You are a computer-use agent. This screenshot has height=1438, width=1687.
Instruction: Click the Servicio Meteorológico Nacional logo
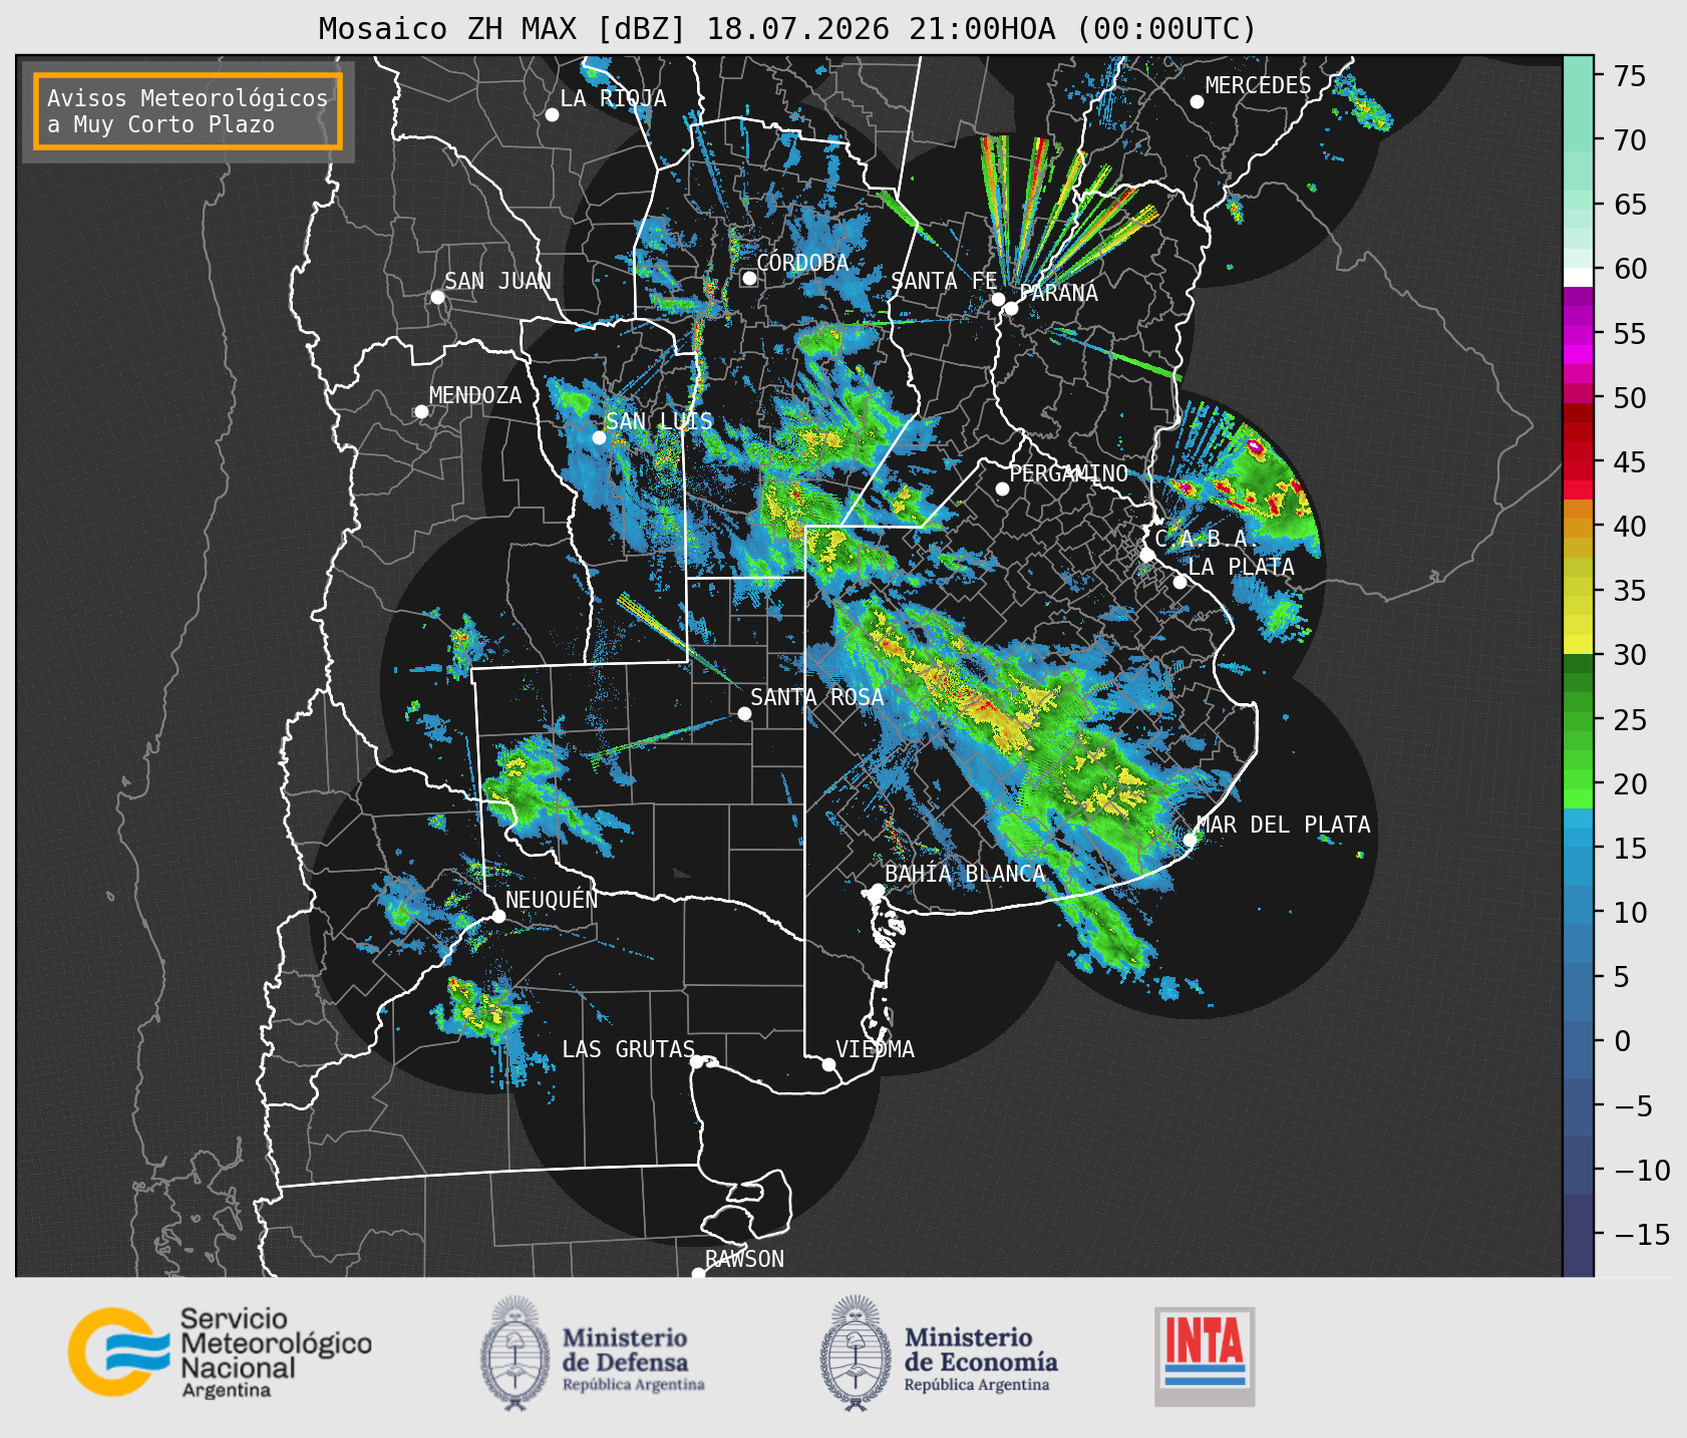220,1352
